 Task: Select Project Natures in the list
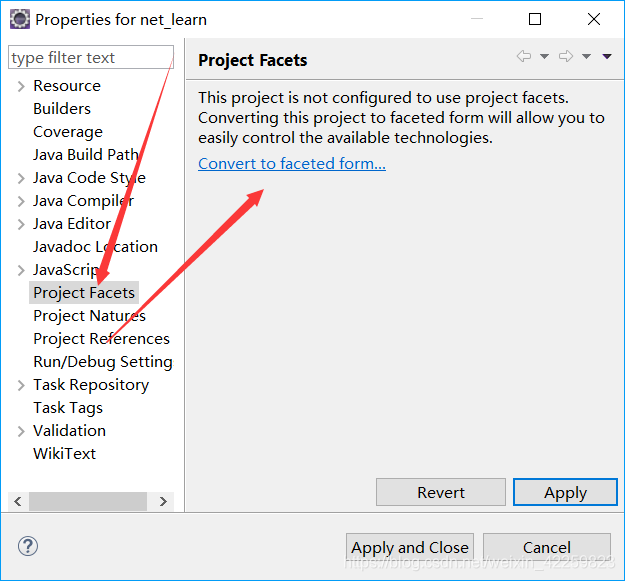(89, 316)
